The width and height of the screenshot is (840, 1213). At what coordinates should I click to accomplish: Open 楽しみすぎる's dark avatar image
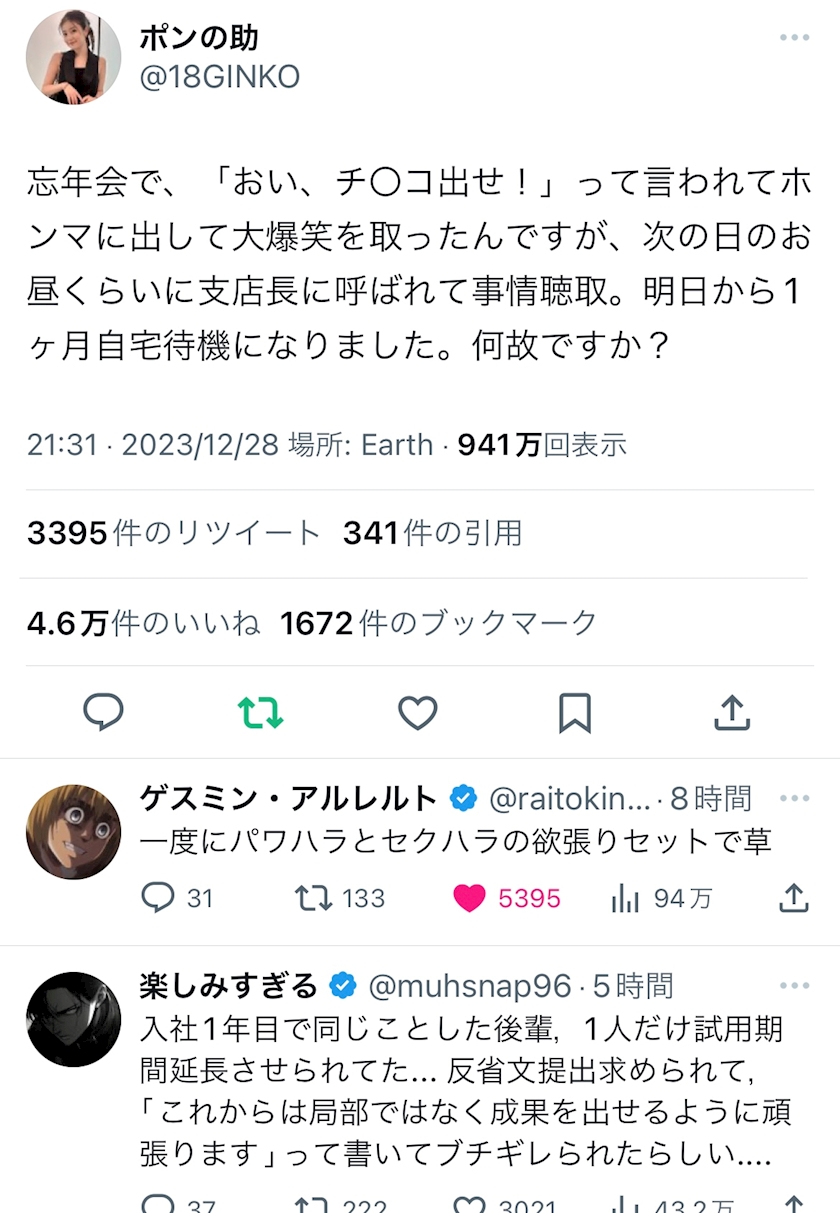(73, 1019)
